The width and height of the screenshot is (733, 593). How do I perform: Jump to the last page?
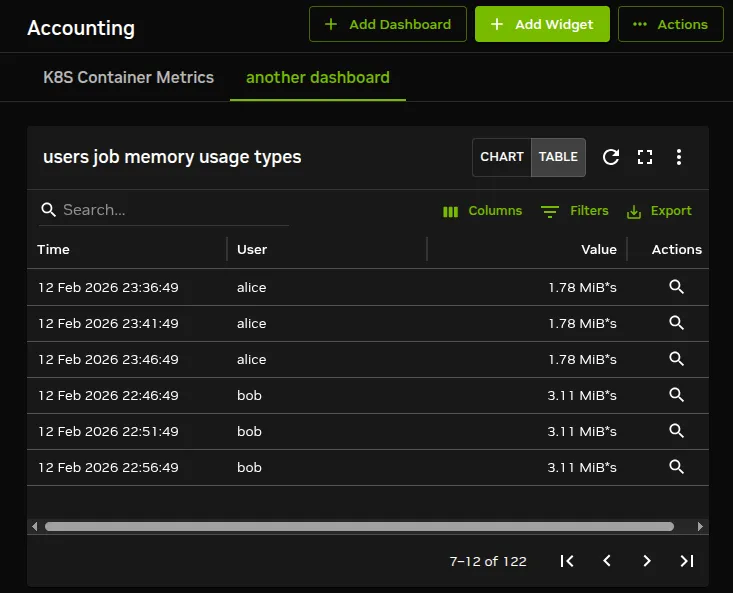pos(687,561)
